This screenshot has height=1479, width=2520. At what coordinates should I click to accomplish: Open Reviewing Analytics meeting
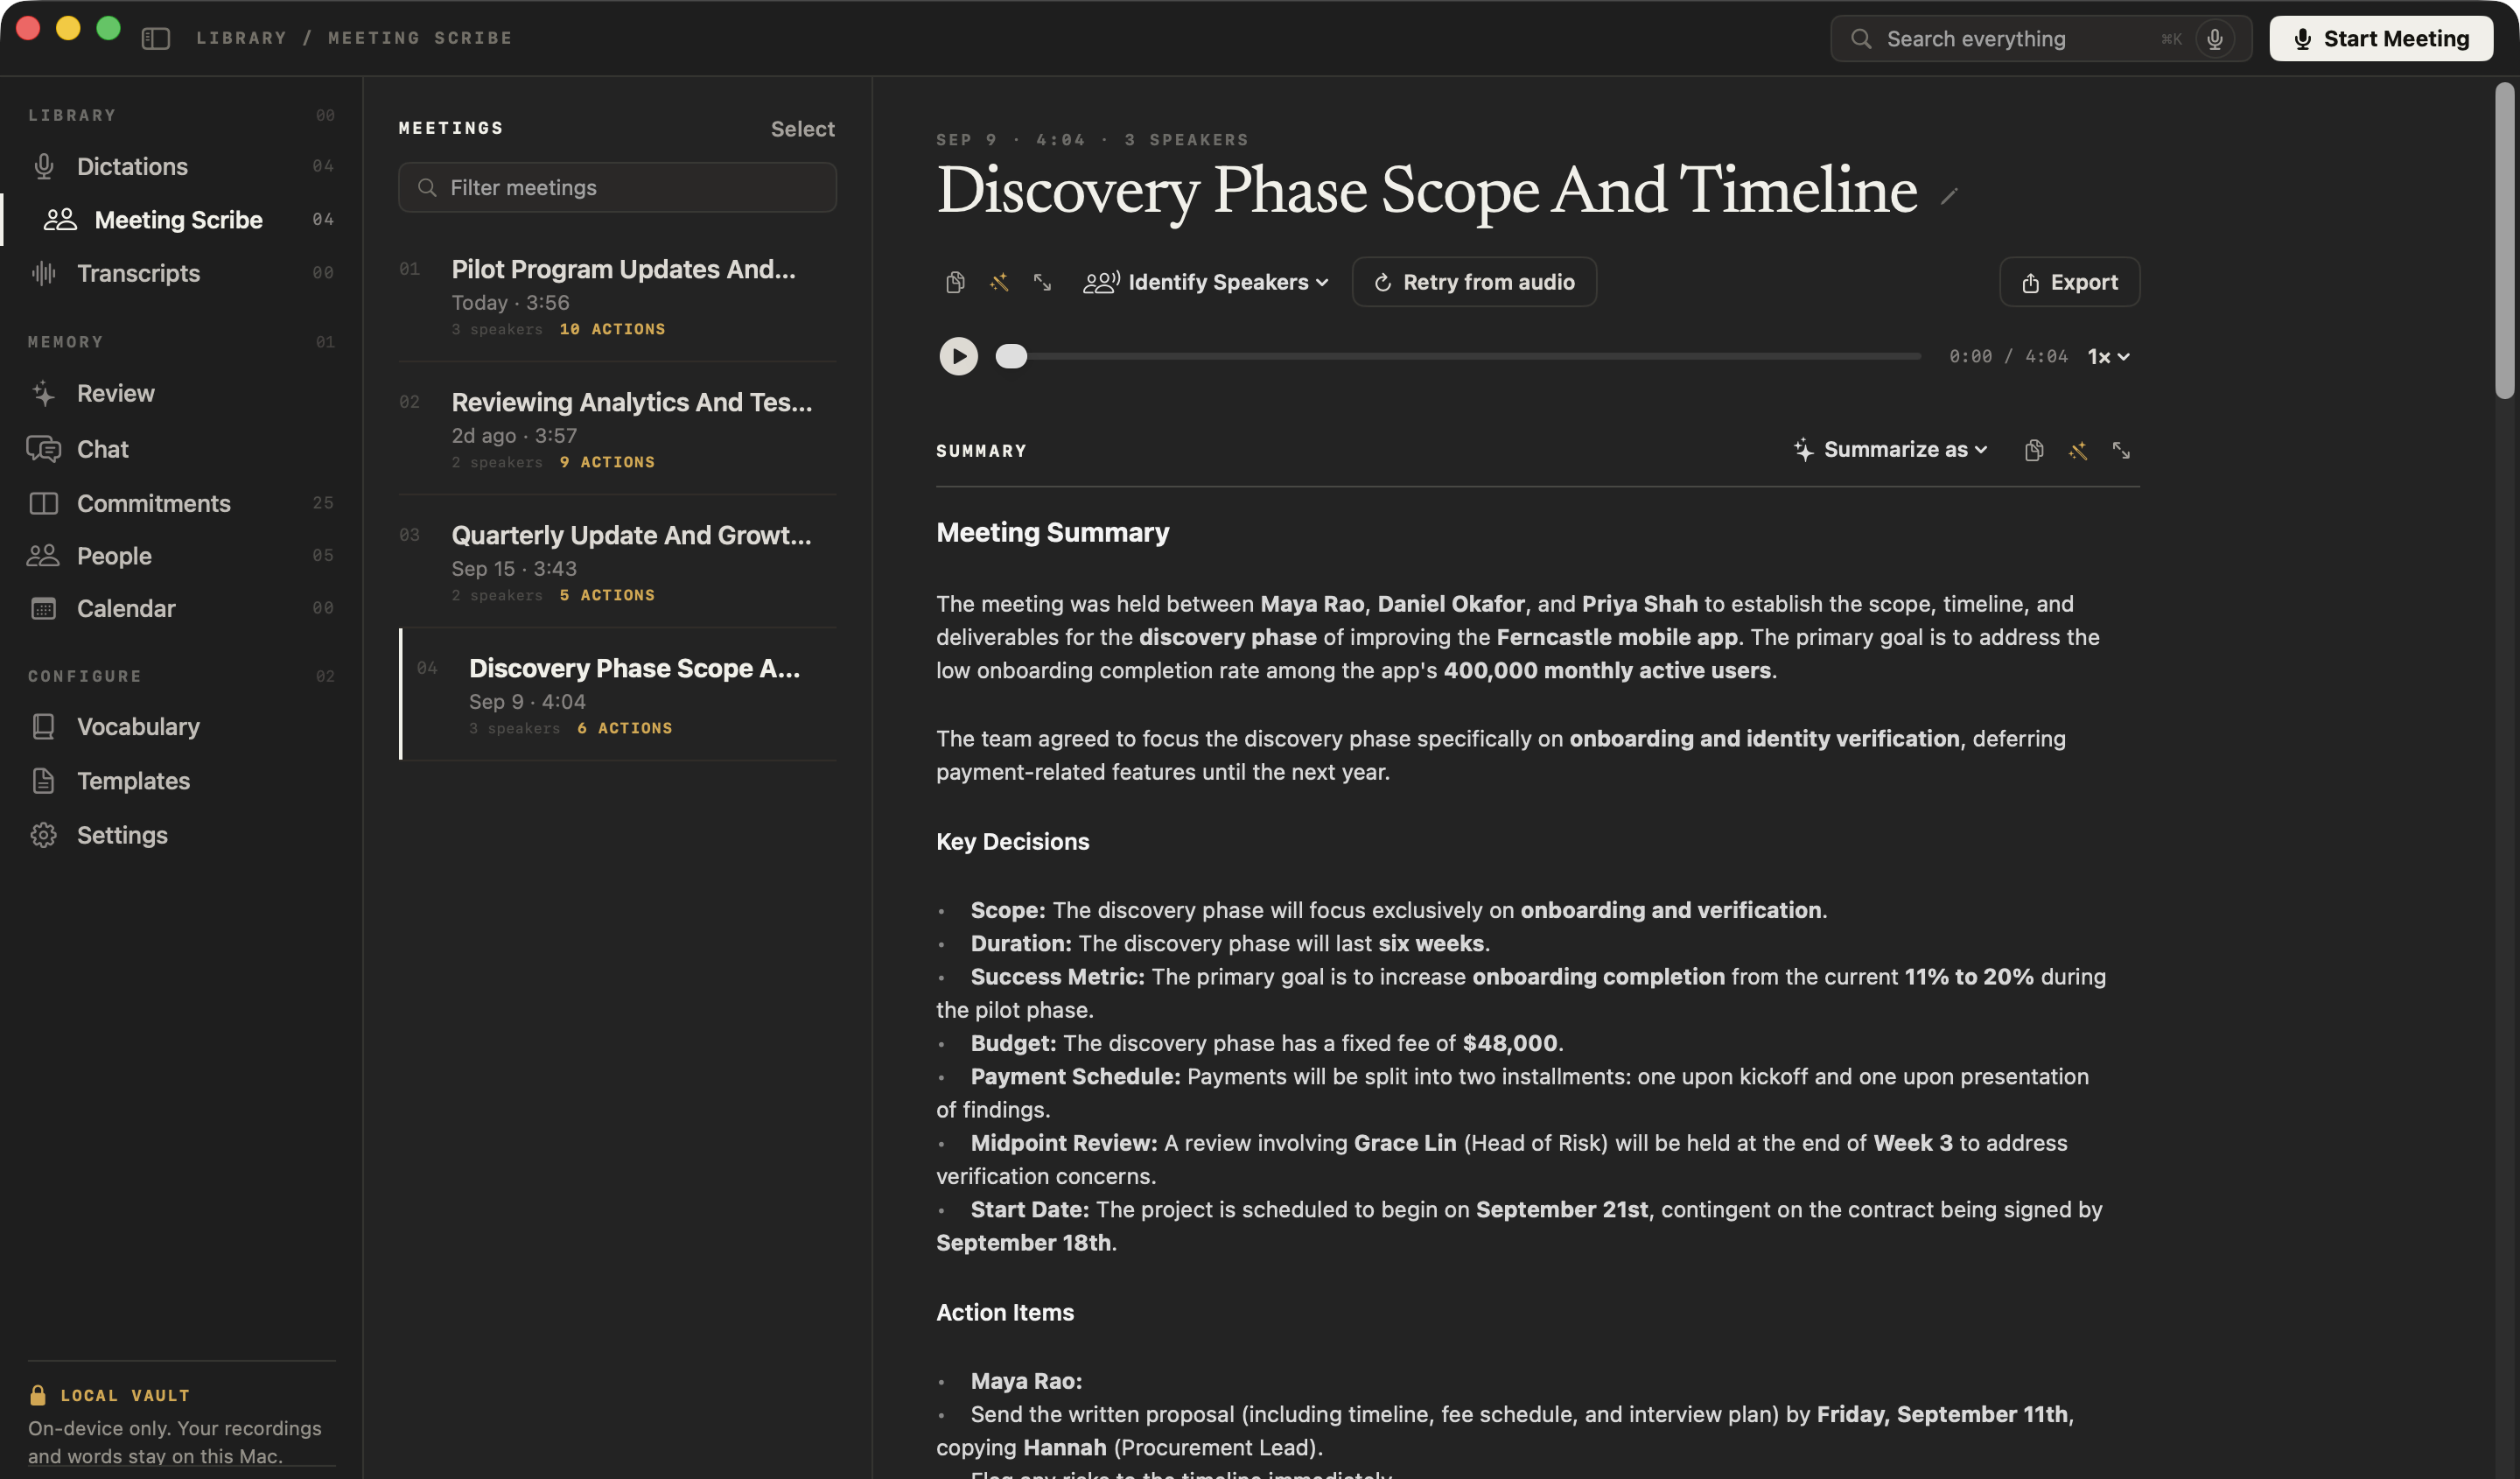[x=617, y=429]
